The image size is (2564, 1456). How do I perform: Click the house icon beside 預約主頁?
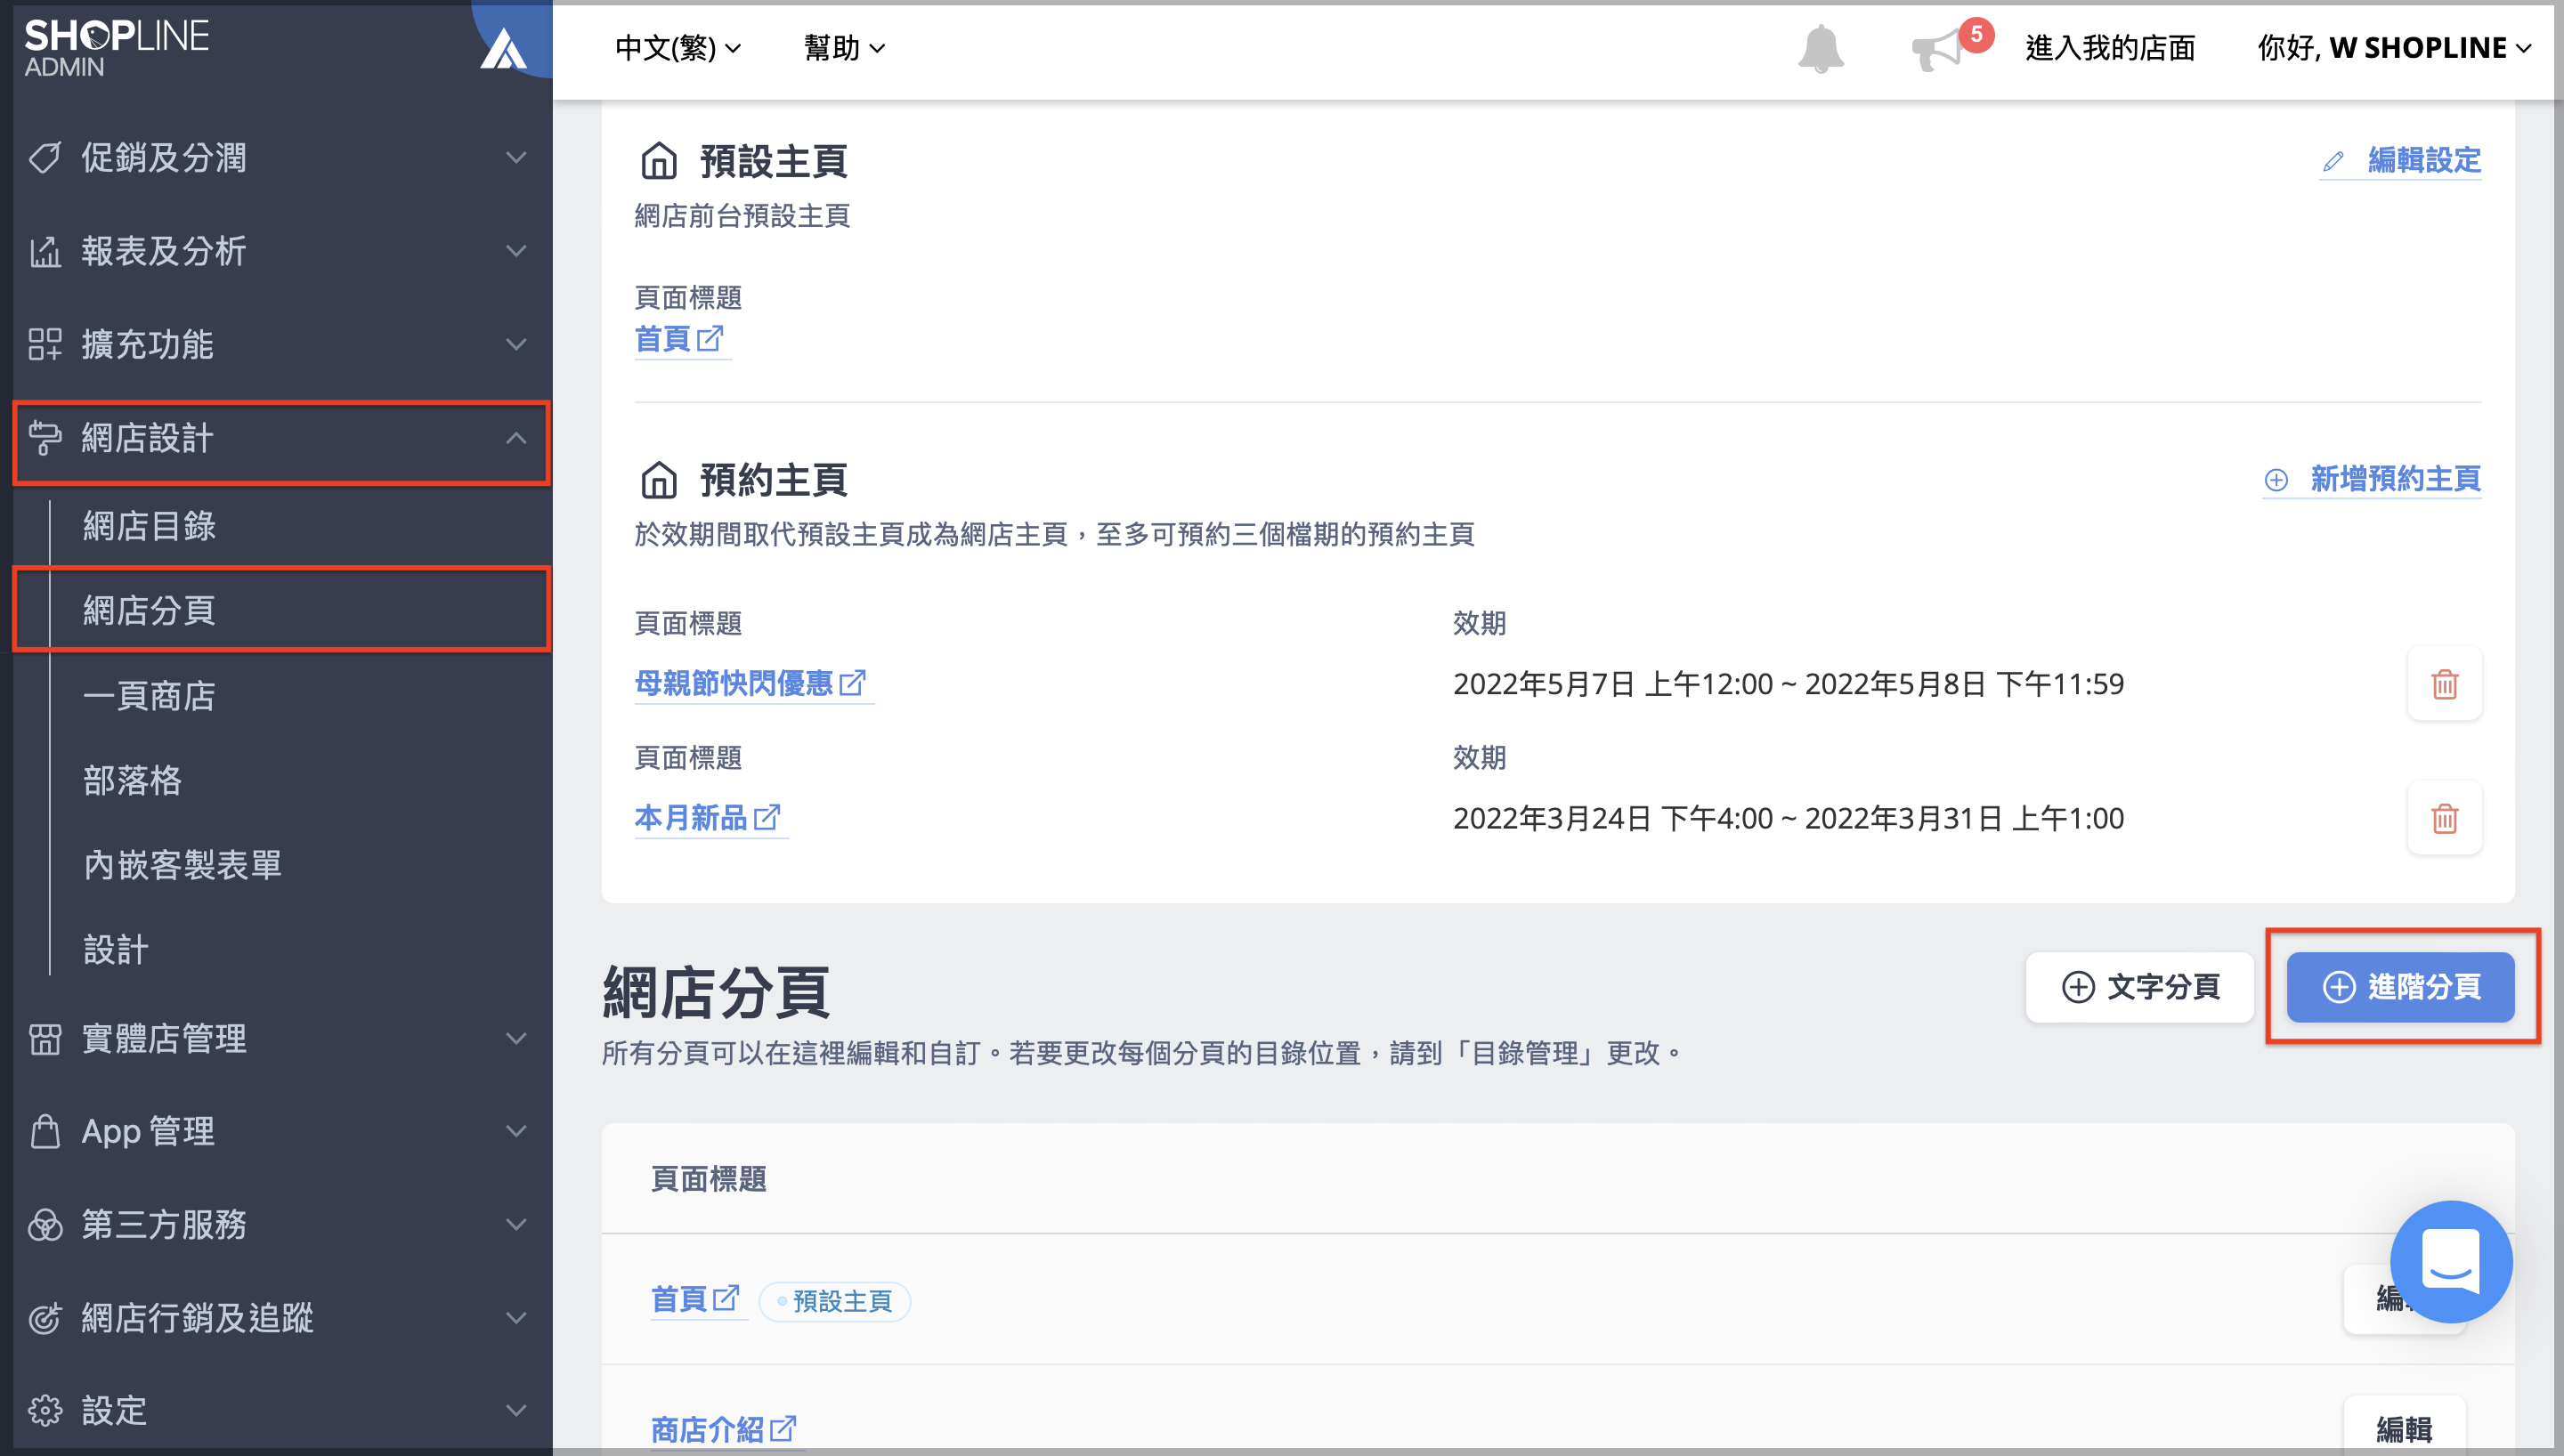click(658, 480)
